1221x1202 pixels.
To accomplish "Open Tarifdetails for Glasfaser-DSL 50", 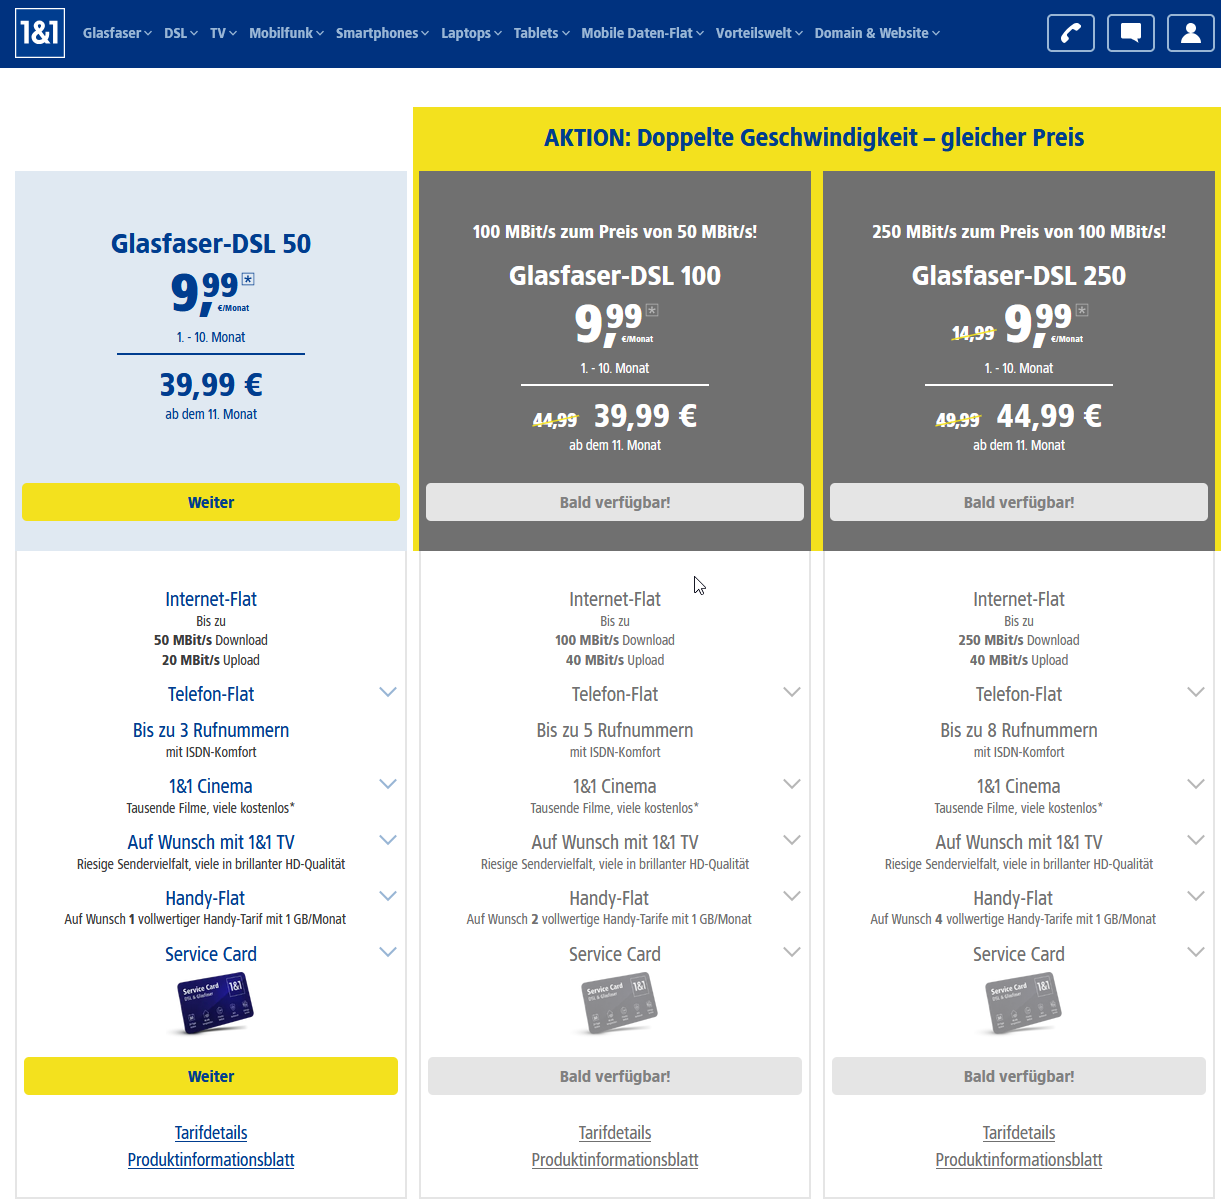I will coord(211,1133).
